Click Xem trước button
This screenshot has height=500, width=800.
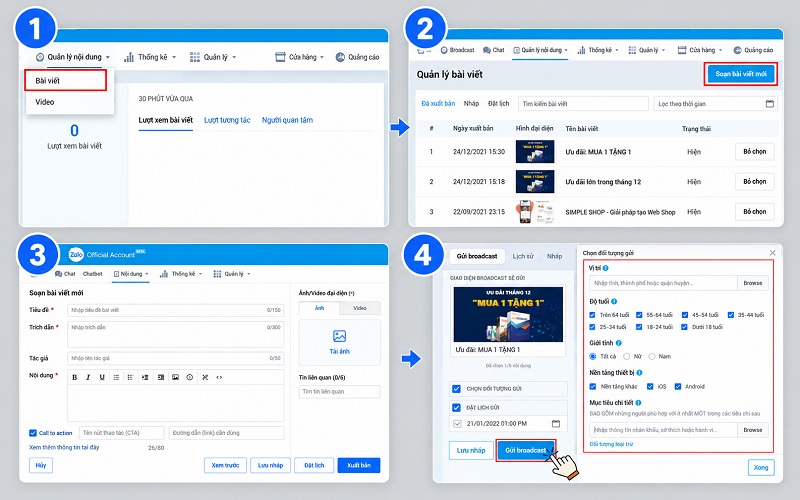pyautogui.click(x=225, y=465)
